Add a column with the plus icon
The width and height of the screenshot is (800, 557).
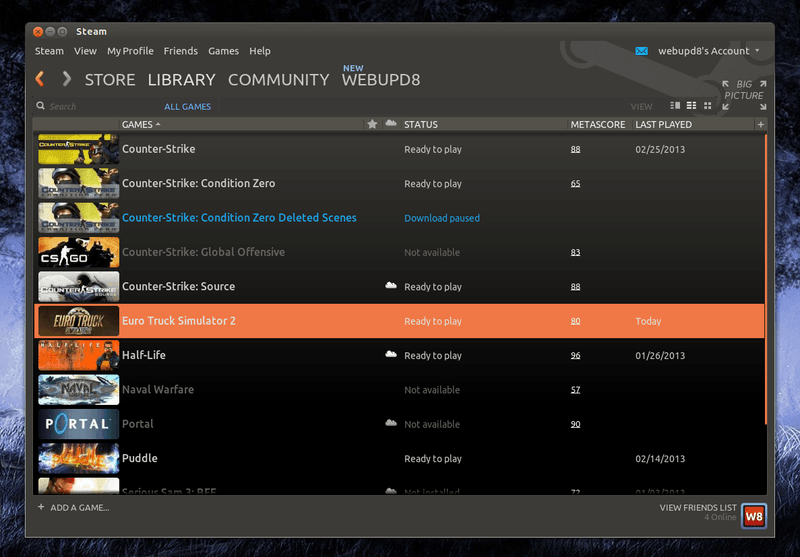(x=760, y=124)
